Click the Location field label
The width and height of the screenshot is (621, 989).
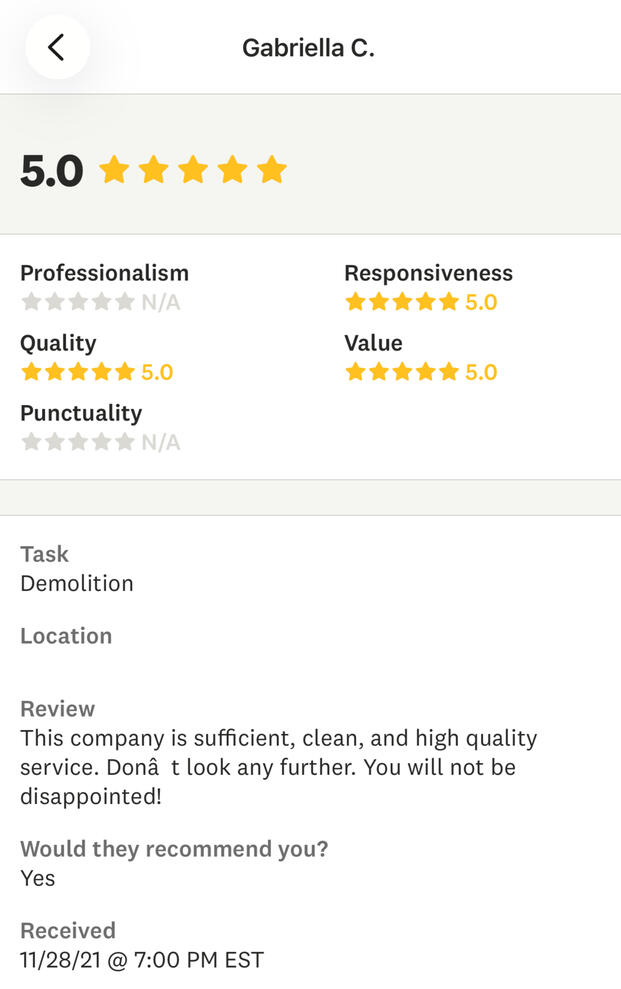(66, 636)
